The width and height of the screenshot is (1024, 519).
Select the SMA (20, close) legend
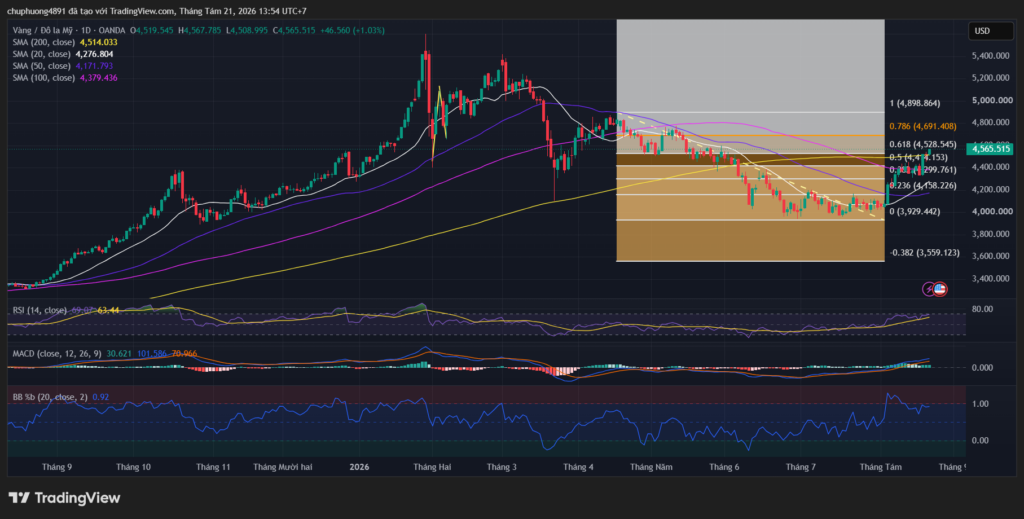point(42,54)
